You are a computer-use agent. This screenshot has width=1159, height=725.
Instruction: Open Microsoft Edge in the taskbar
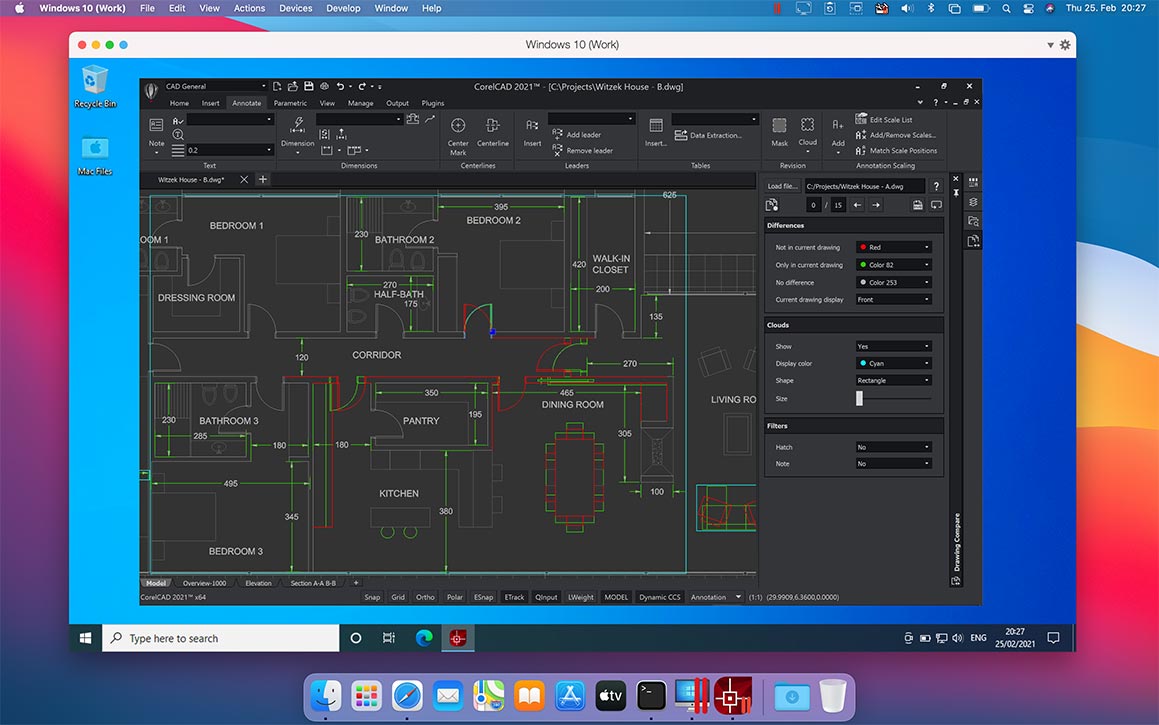coord(424,638)
